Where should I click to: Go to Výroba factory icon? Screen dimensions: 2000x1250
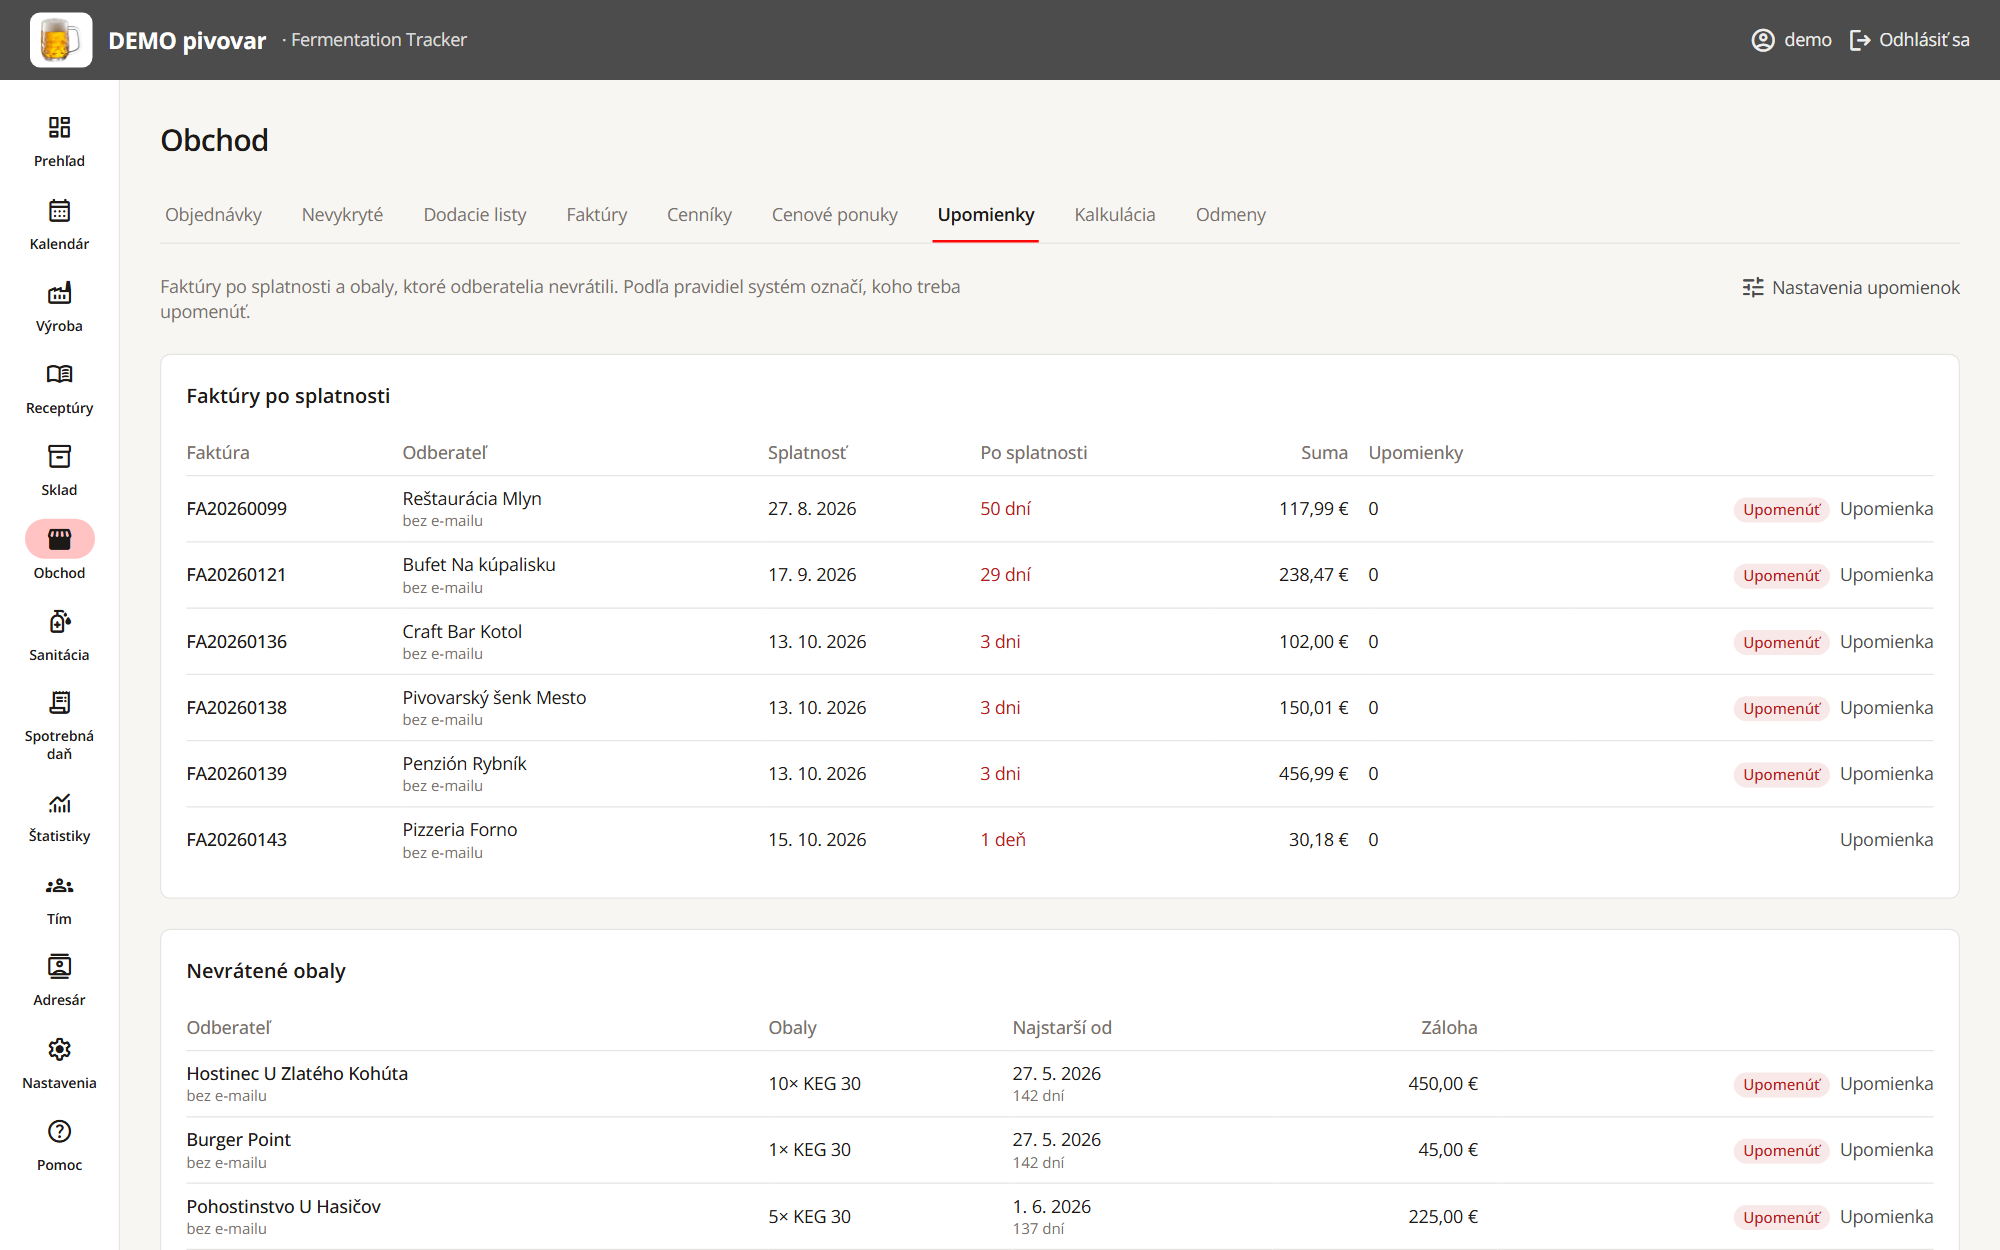59,292
